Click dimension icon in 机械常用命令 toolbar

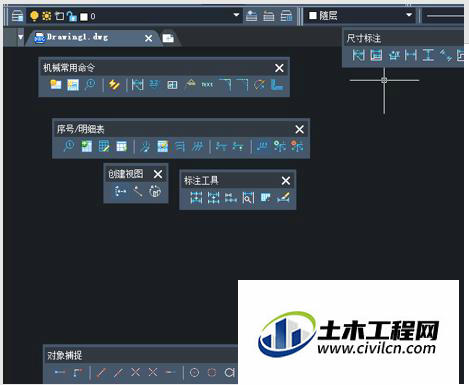point(137,85)
